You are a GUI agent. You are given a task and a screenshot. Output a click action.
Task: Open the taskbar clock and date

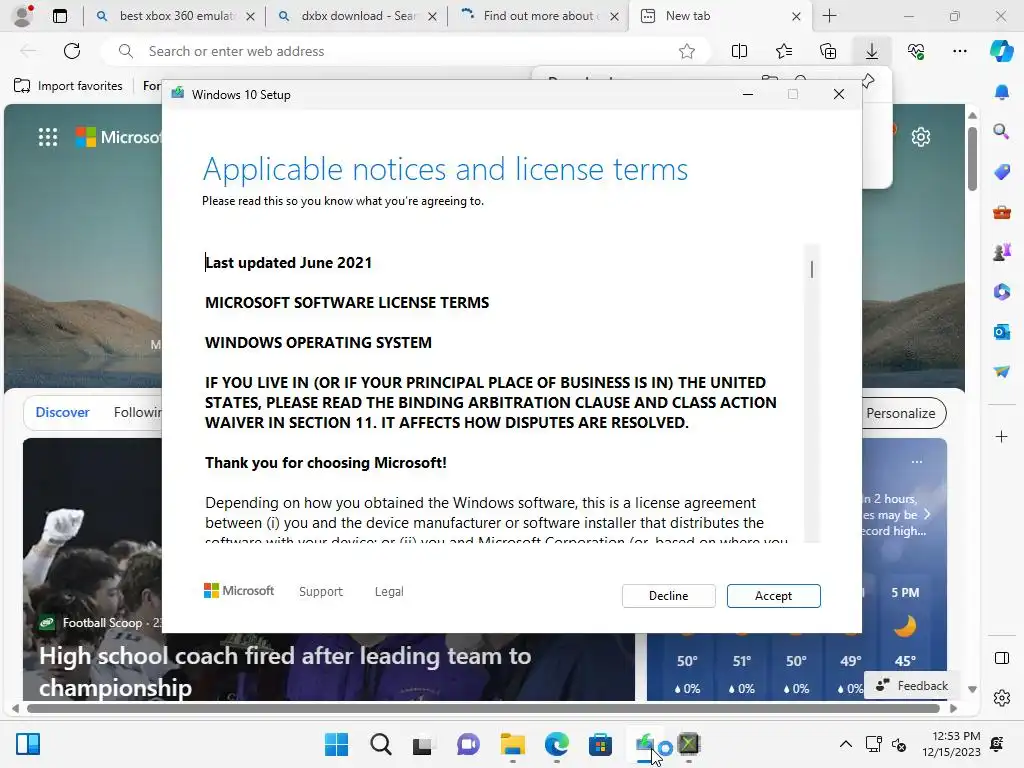pyautogui.click(x=952, y=744)
